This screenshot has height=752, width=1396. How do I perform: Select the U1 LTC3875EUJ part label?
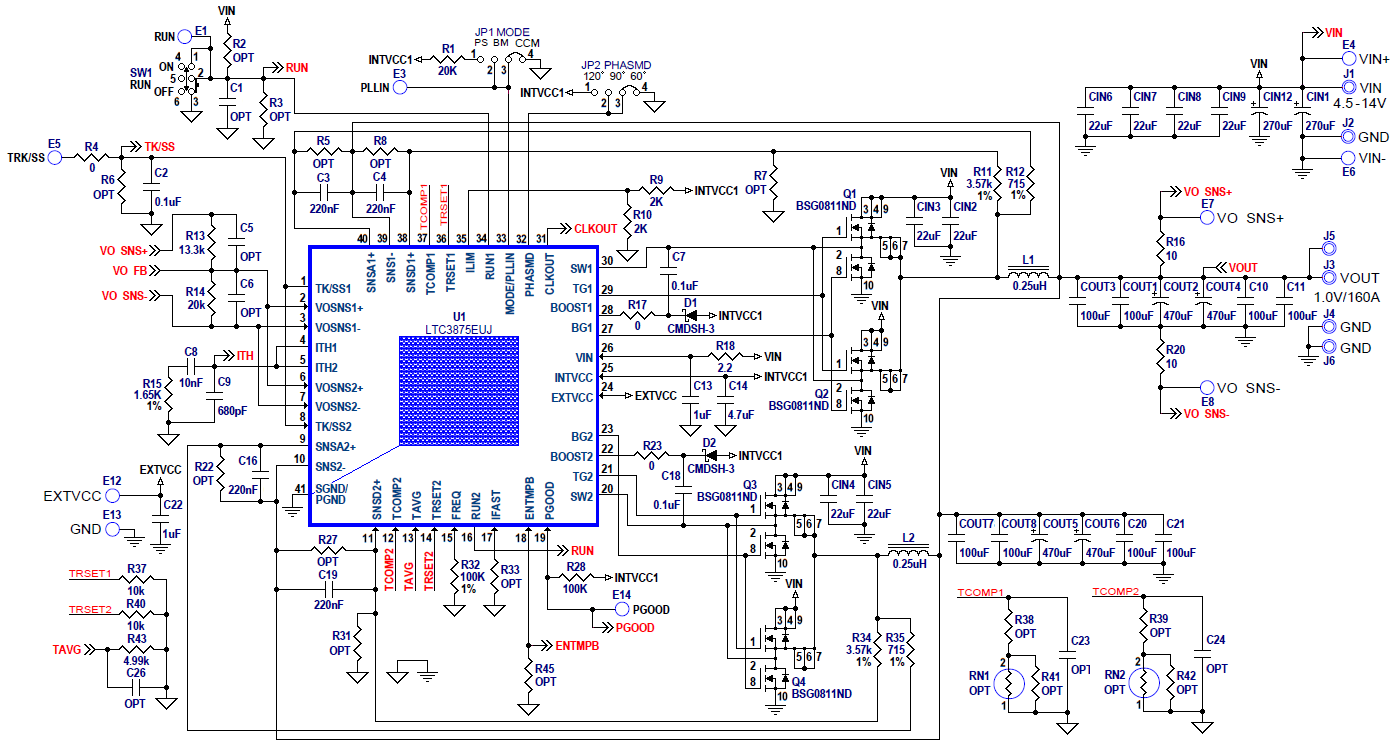click(x=458, y=328)
